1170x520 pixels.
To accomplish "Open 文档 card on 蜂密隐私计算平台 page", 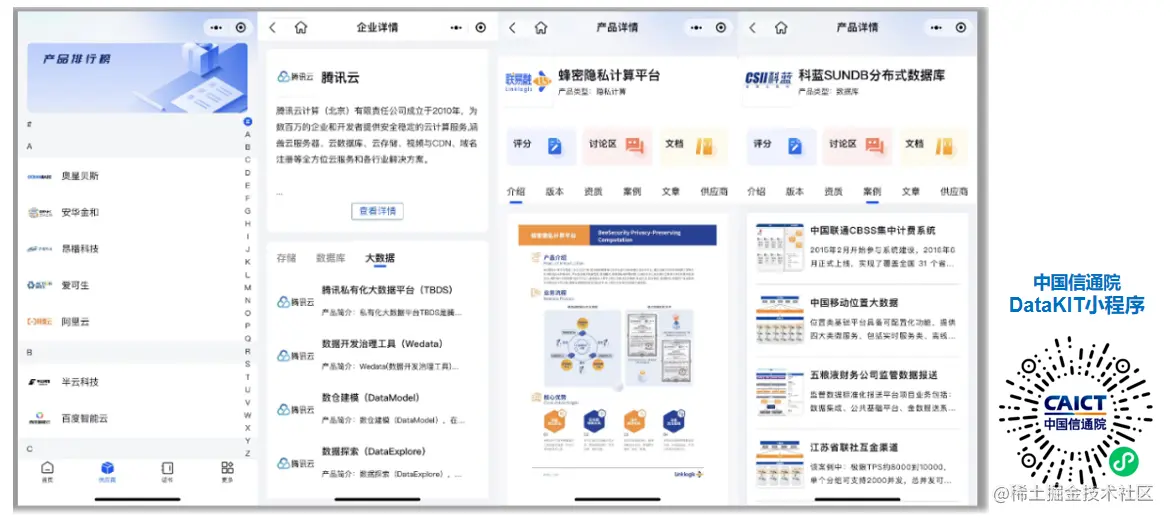I will [x=693, y=146].
